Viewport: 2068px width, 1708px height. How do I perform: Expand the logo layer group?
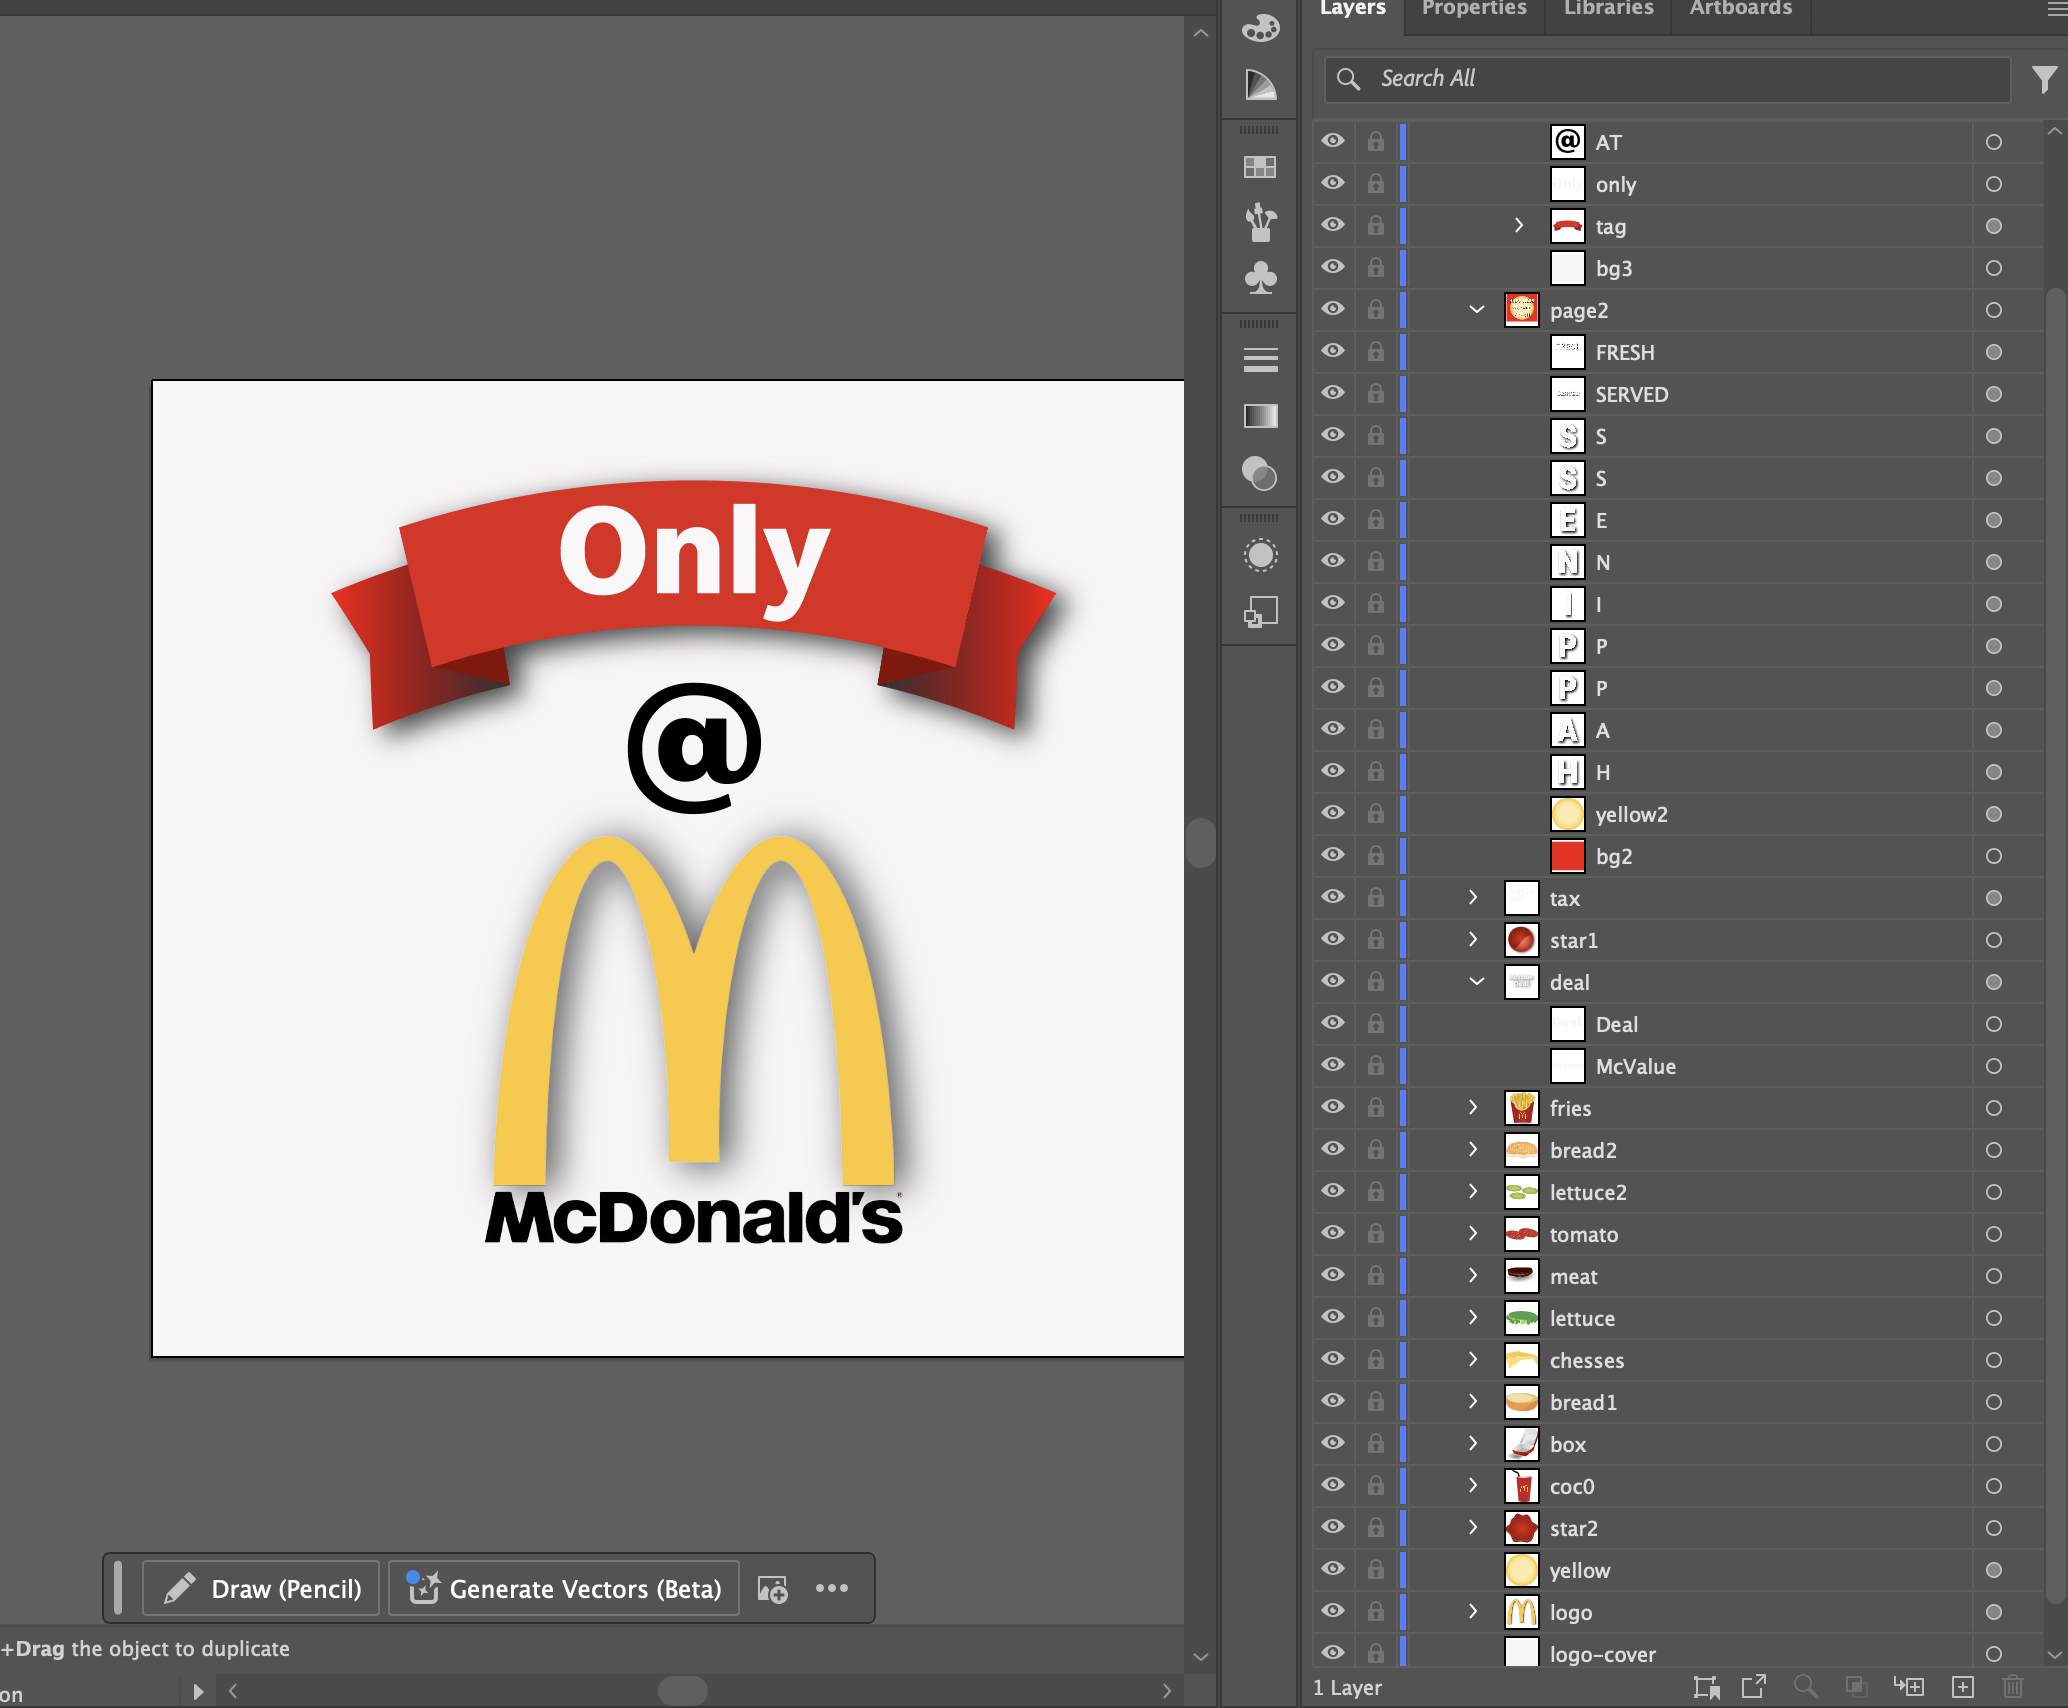[x=1473, y=1611]
